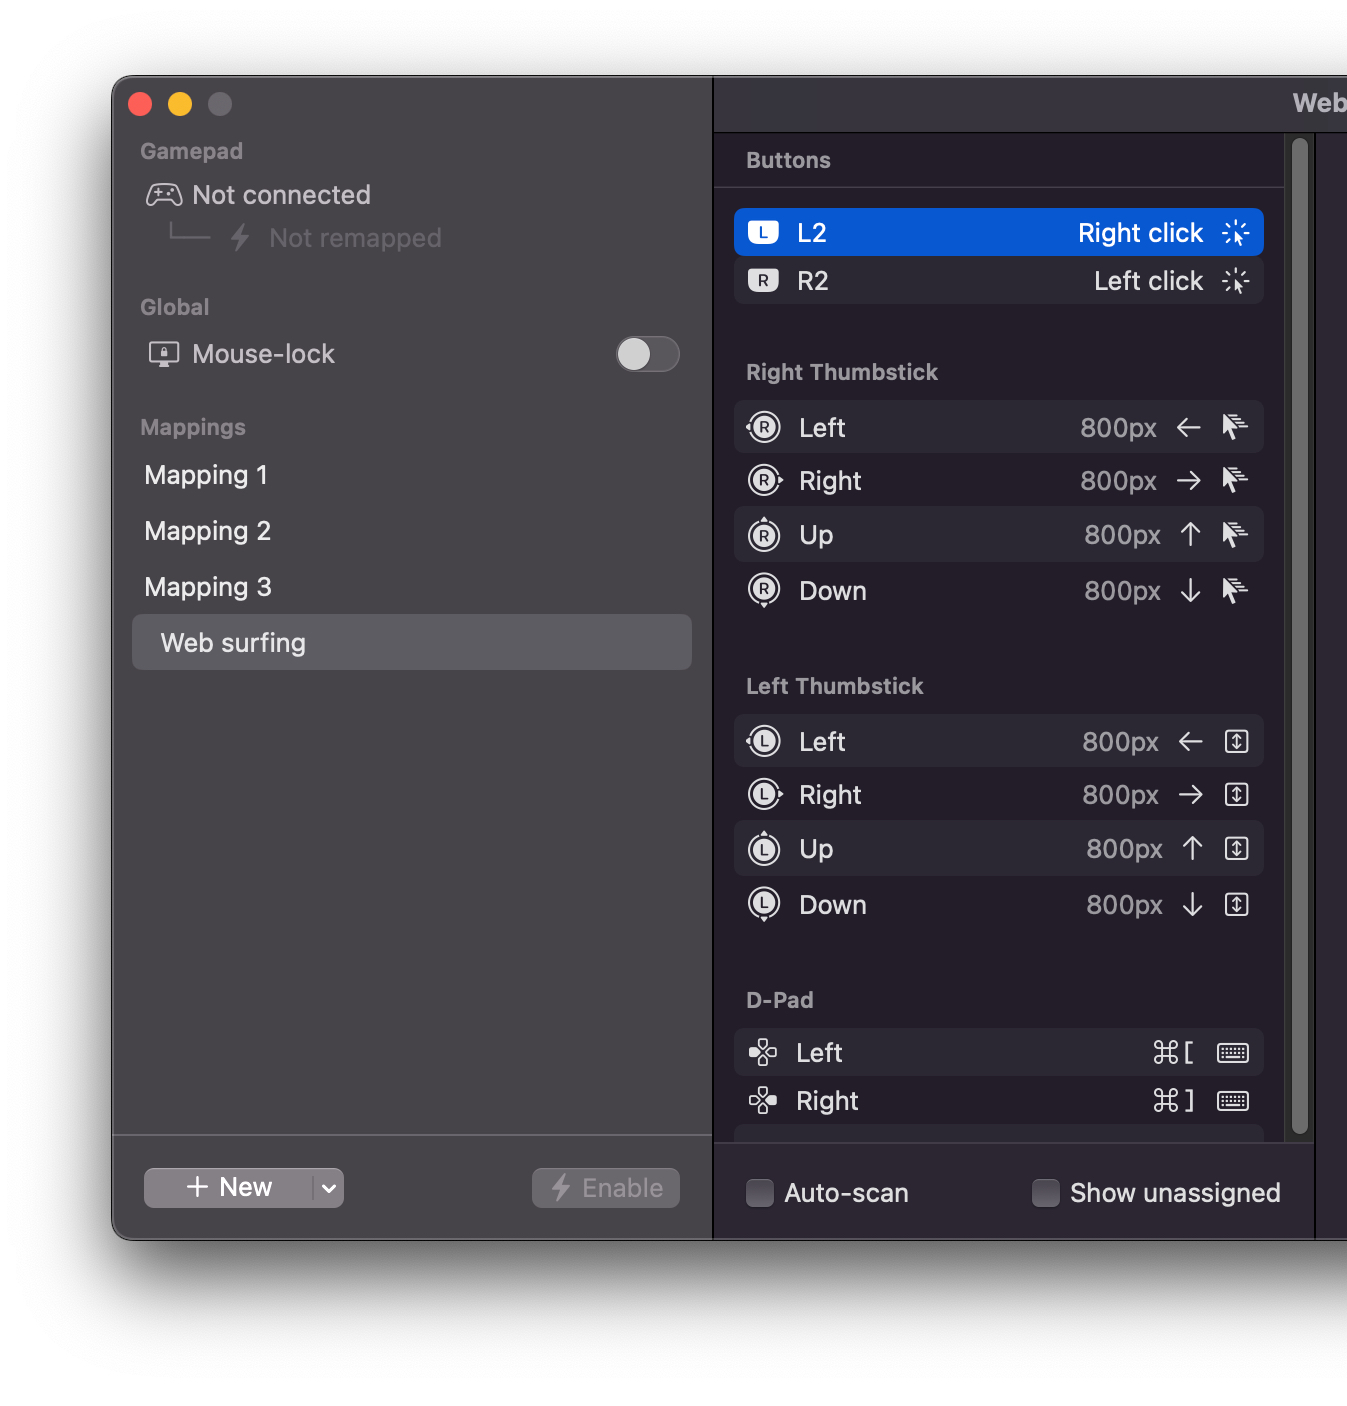Click the Right Thumbstick Left direction icon

764,427
